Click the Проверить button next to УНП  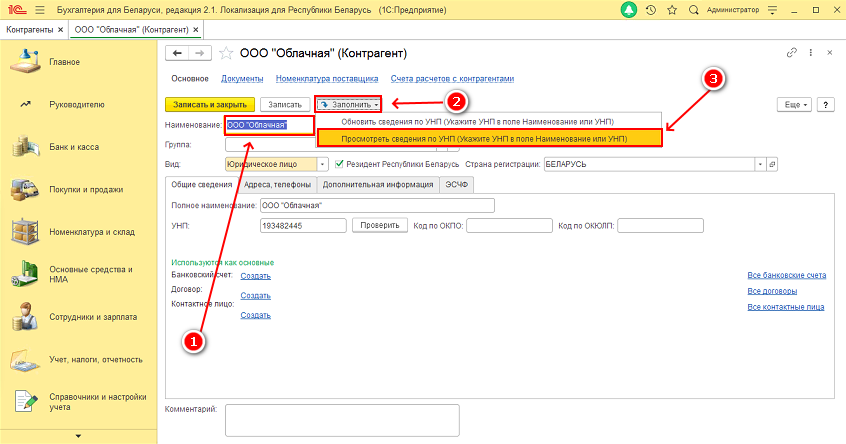tap(380, 226)
